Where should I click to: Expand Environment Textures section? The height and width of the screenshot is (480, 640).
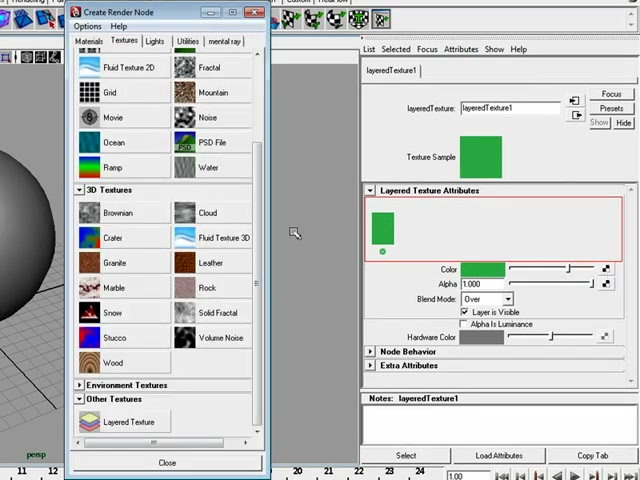[79, 385]
